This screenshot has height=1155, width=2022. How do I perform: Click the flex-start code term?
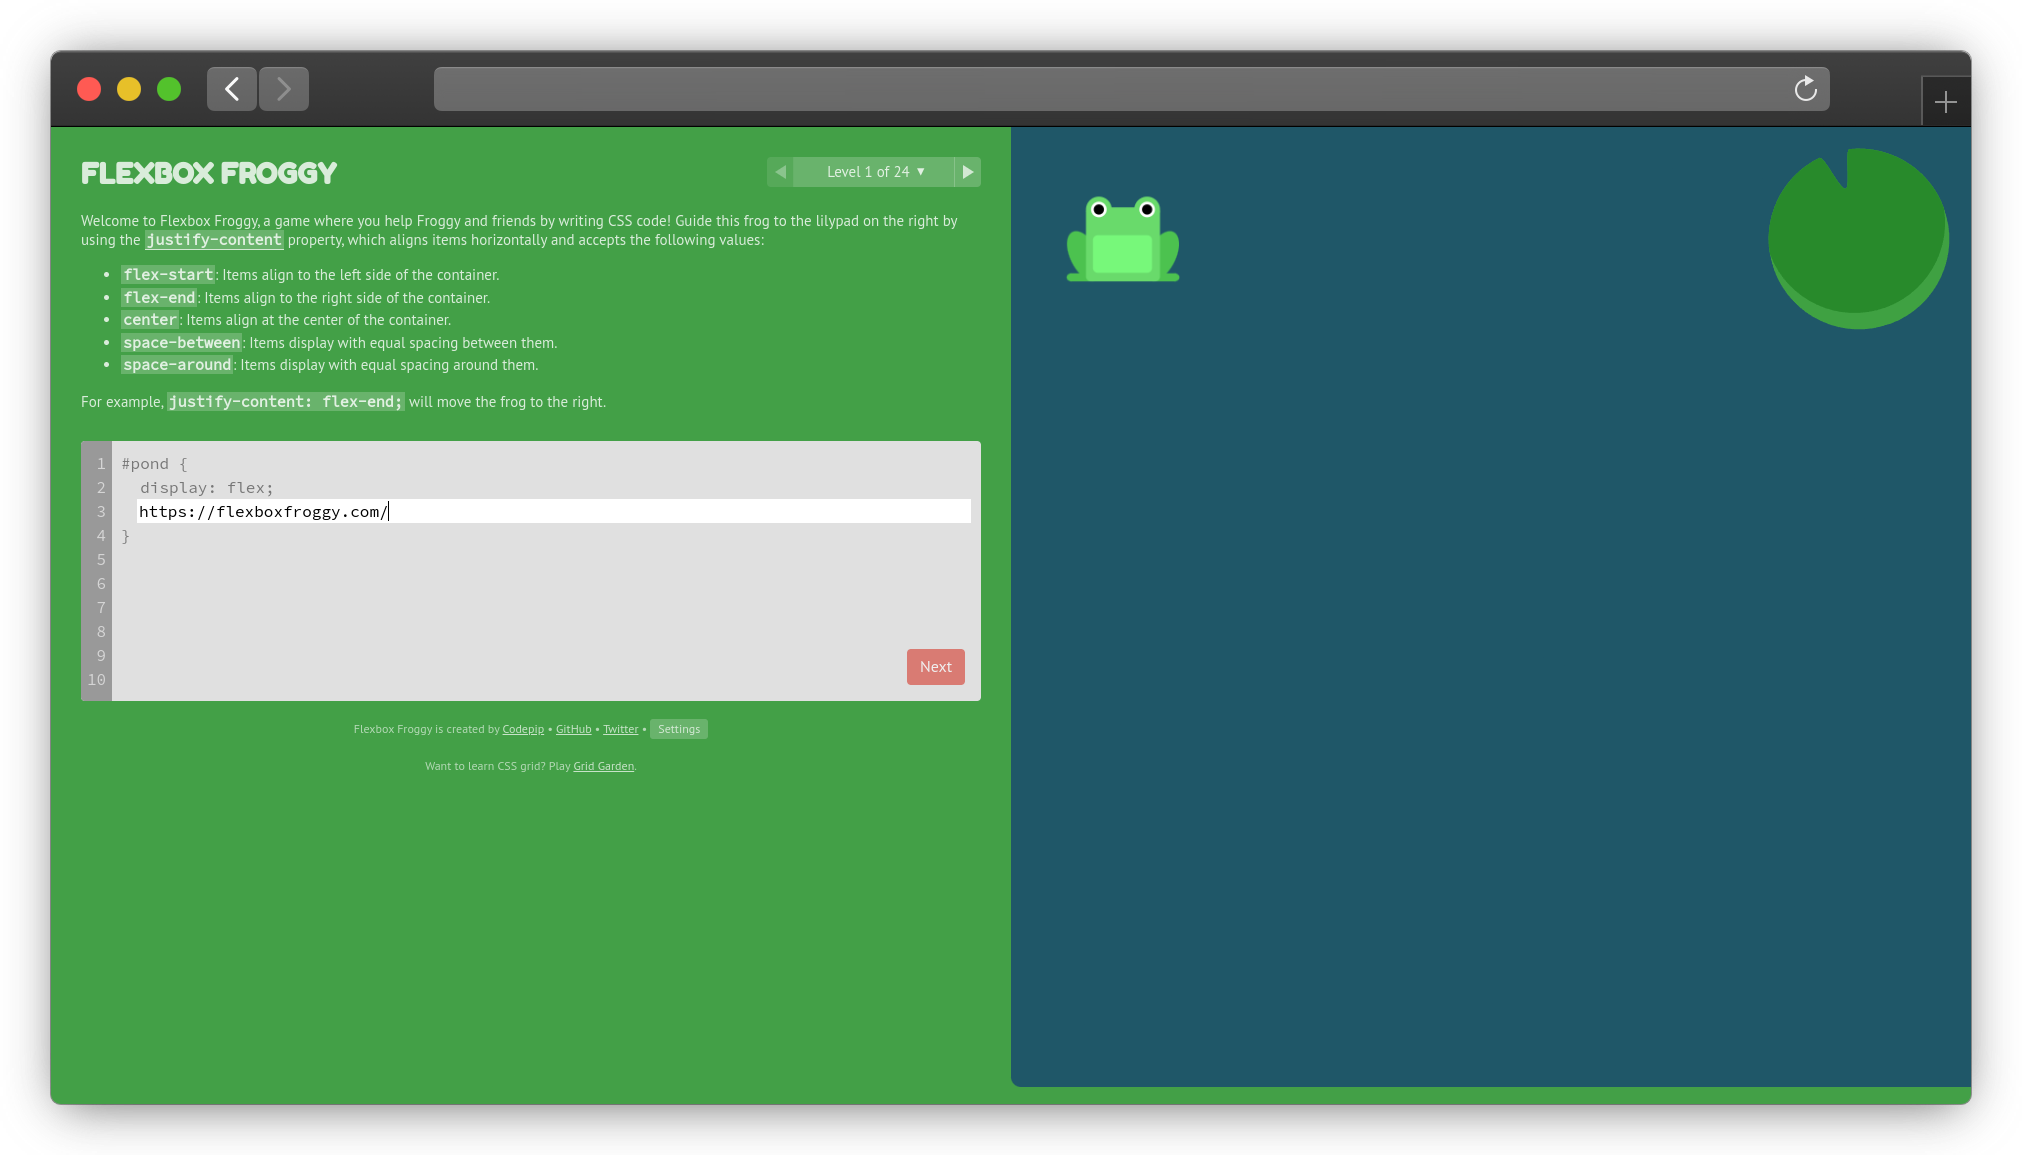coord(168,275)
